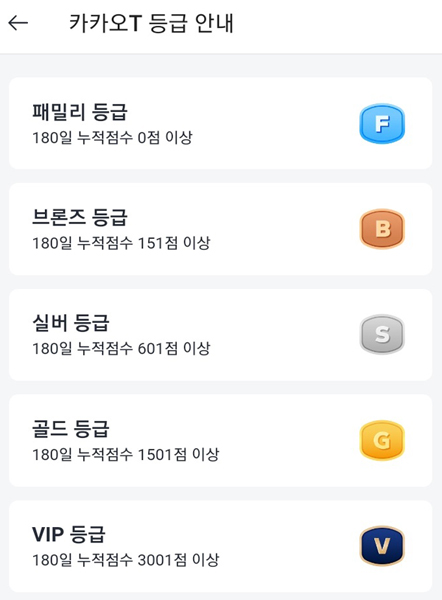Click the 카카오T 등급 안내 page header
The height and width of the screenshot is (600, 442).
tap(152, 23)
